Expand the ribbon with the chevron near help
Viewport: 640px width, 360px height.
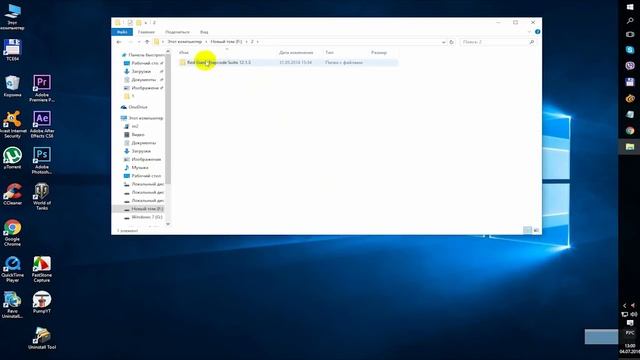click(529, 32)
